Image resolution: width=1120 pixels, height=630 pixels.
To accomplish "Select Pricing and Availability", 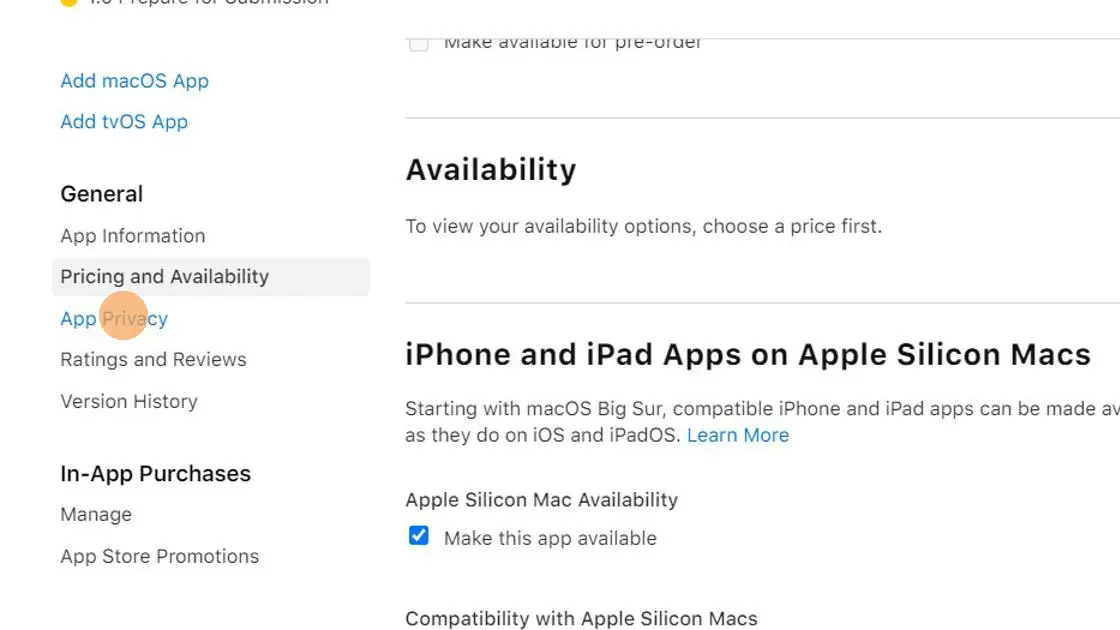I will click(x=164, y=276).
